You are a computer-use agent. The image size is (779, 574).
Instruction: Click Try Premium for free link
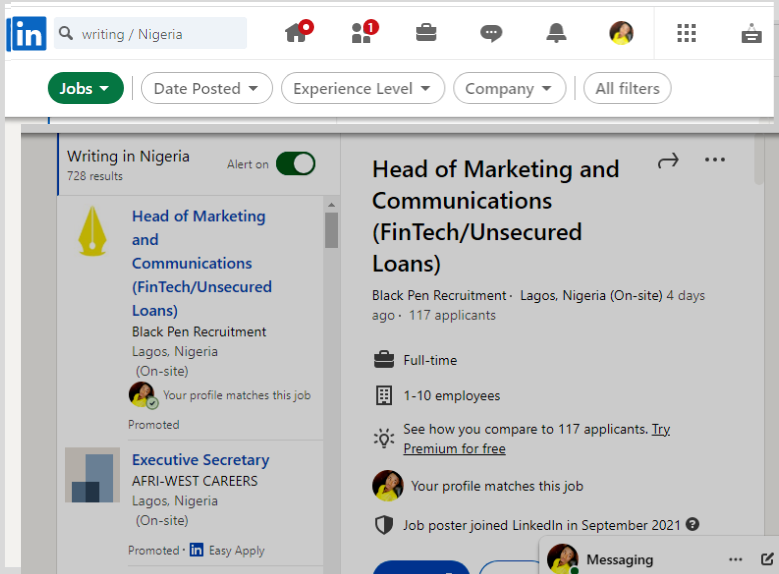pos(537,438)
